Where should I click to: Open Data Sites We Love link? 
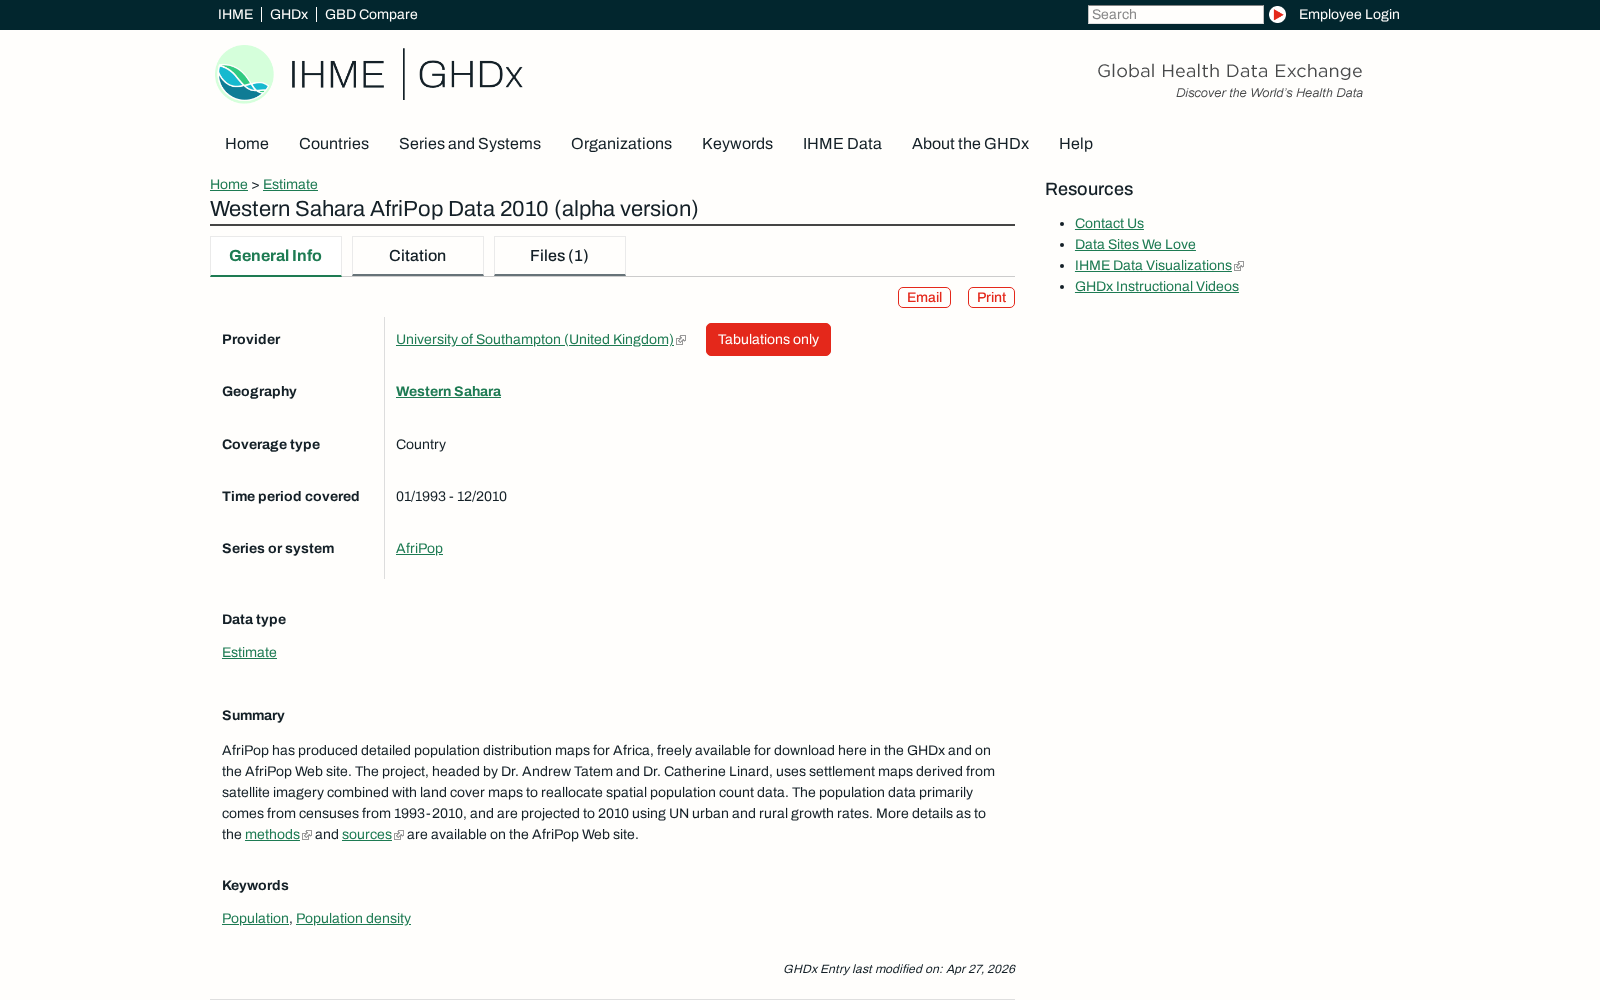[1135, 244]
